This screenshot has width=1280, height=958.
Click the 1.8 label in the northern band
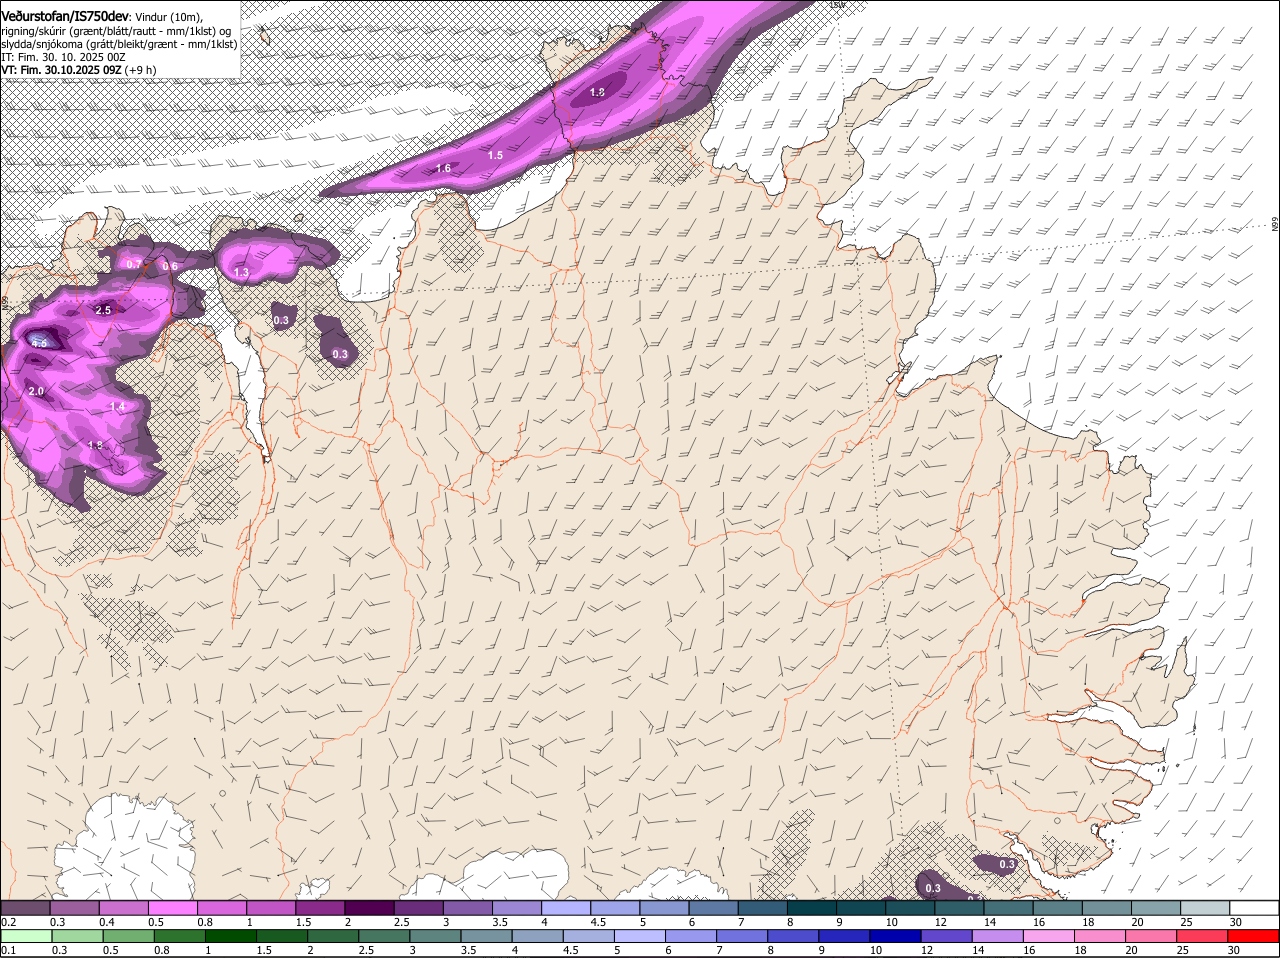click(x=597, y=92)
